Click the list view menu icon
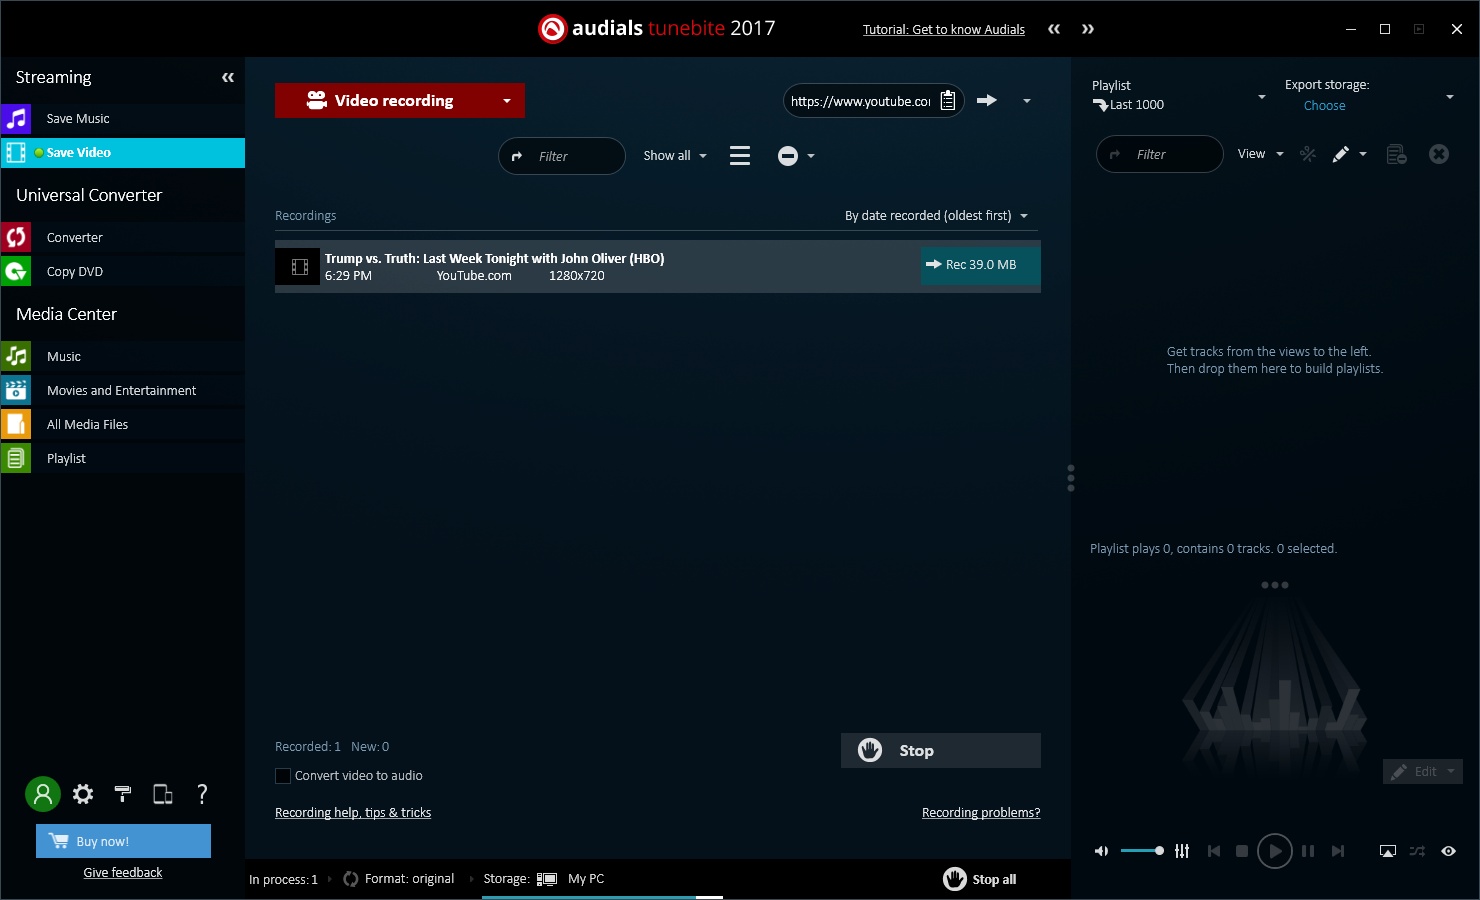The image size is (1480, 900). 740,156
